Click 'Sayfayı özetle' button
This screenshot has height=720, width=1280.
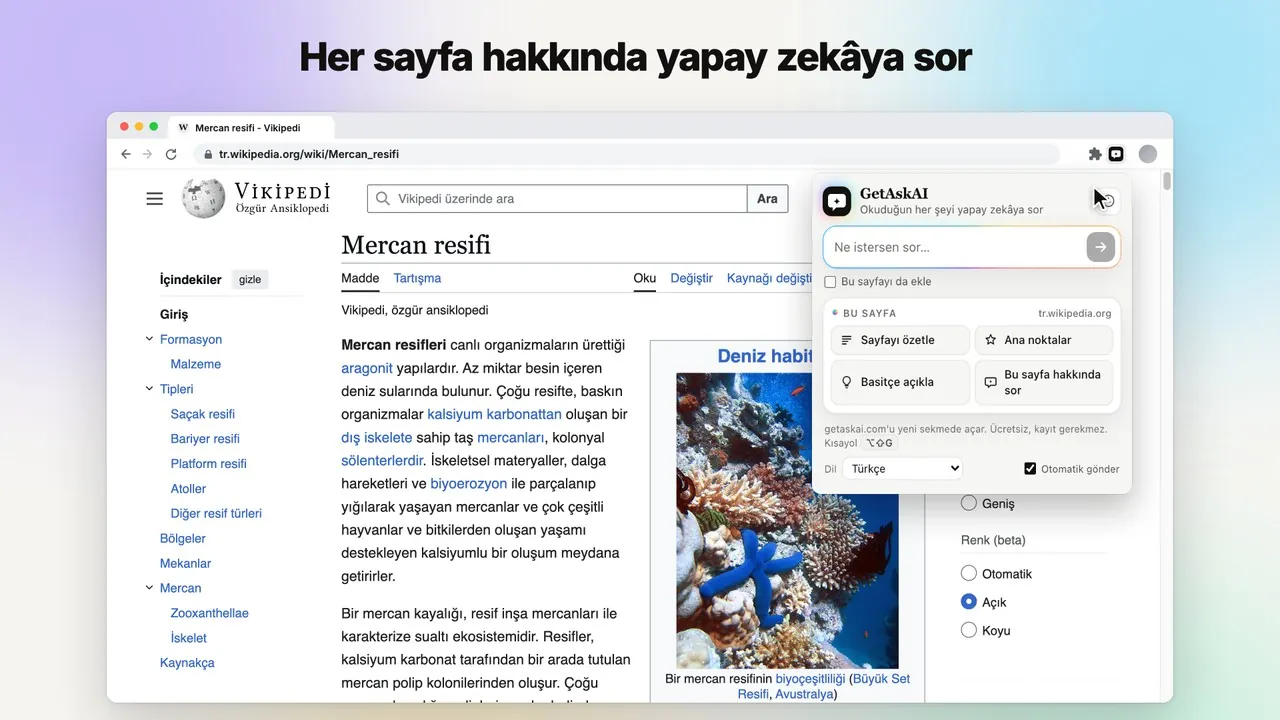click(x=900, y=340)
